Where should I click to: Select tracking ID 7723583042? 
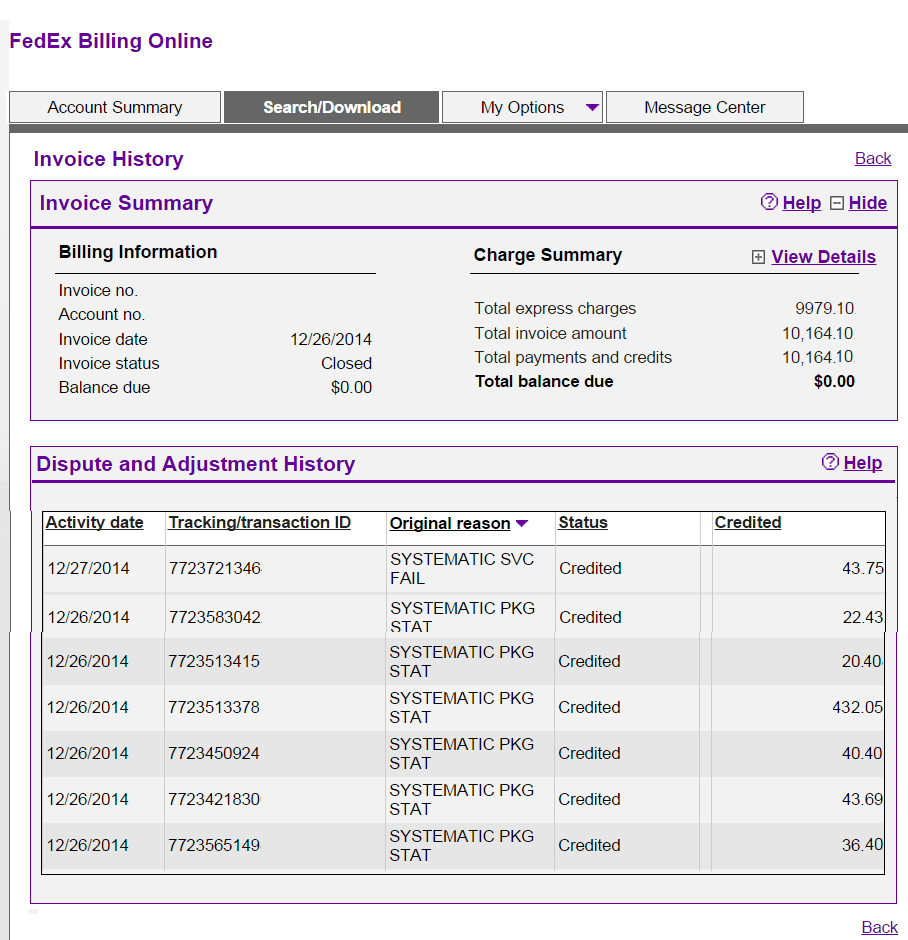point(215,617)
